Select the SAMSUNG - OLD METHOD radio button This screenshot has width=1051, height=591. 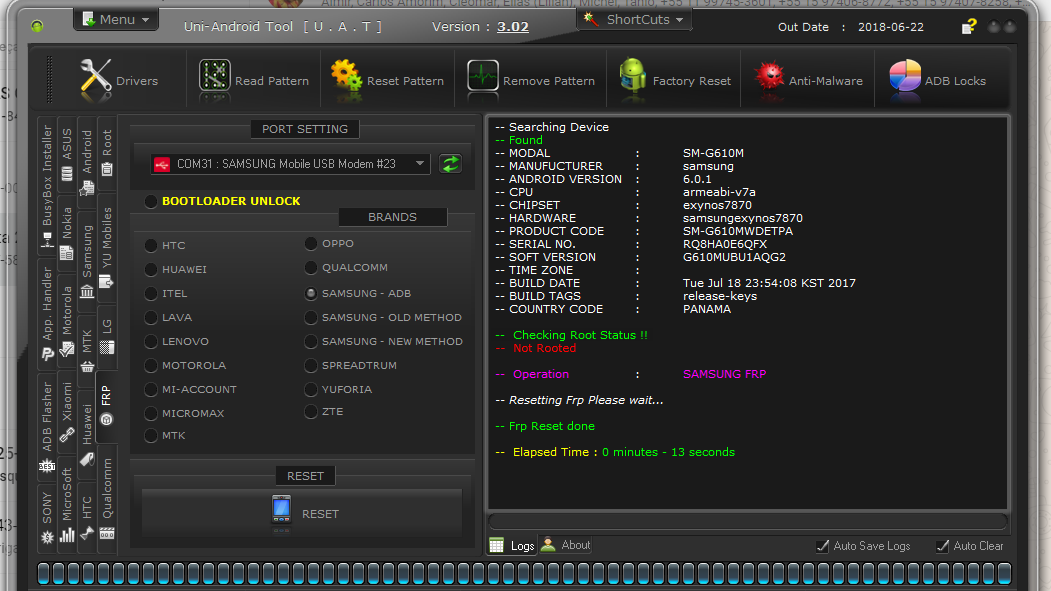(311, 318)
